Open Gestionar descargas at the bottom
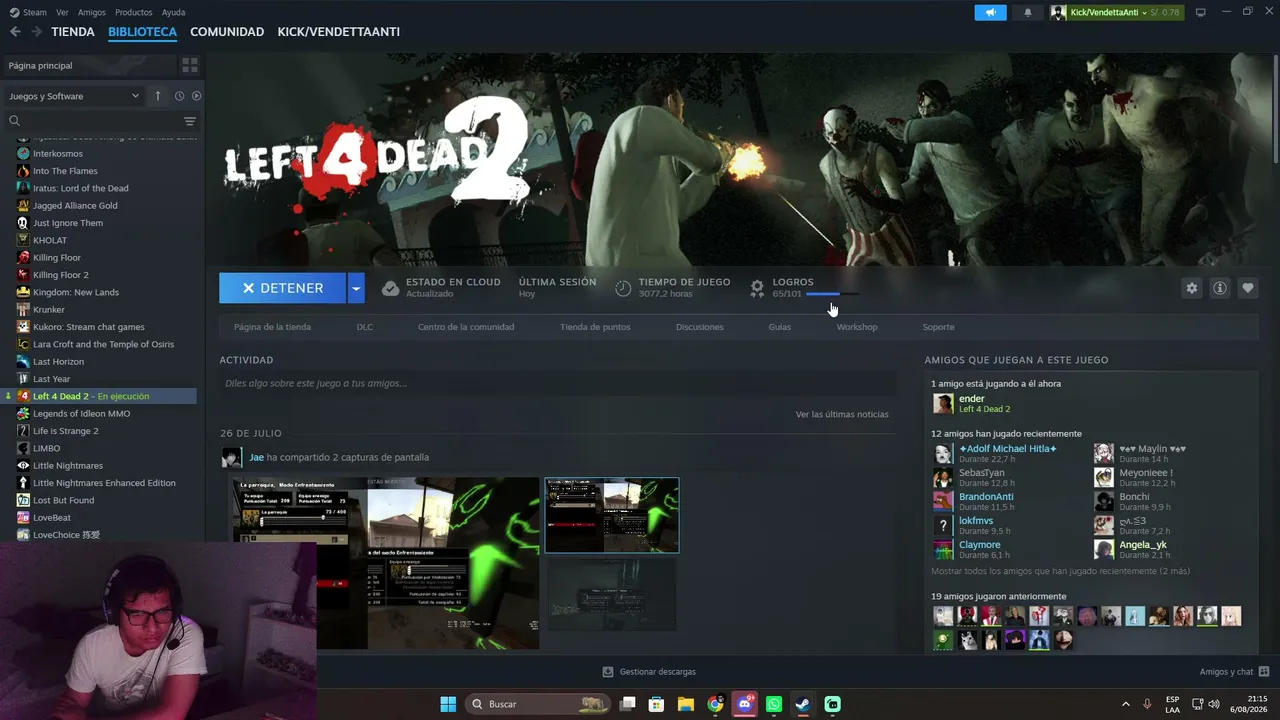This screenshot has height=720, width=1280. tap(648, 672)
